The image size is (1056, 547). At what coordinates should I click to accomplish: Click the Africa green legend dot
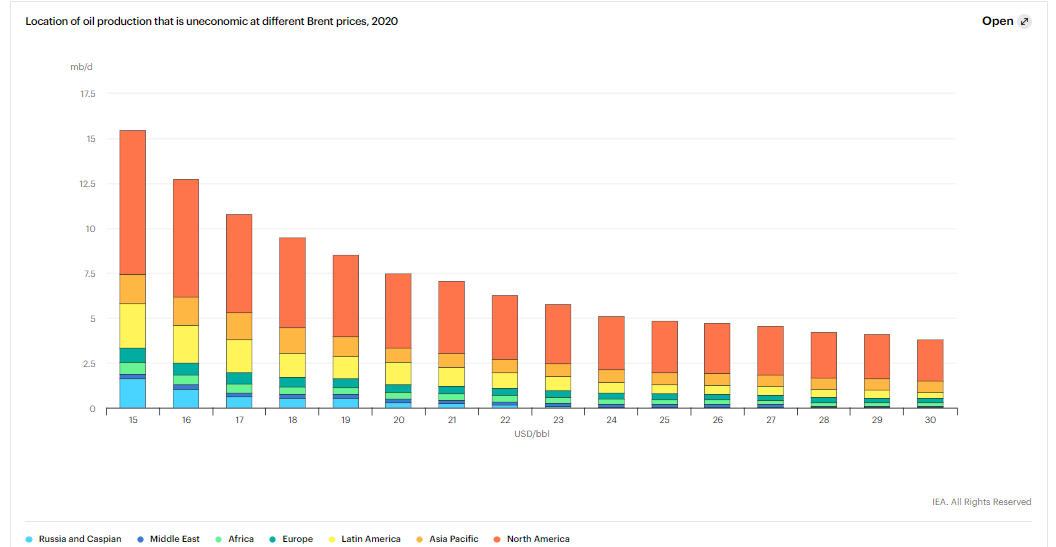218,540
